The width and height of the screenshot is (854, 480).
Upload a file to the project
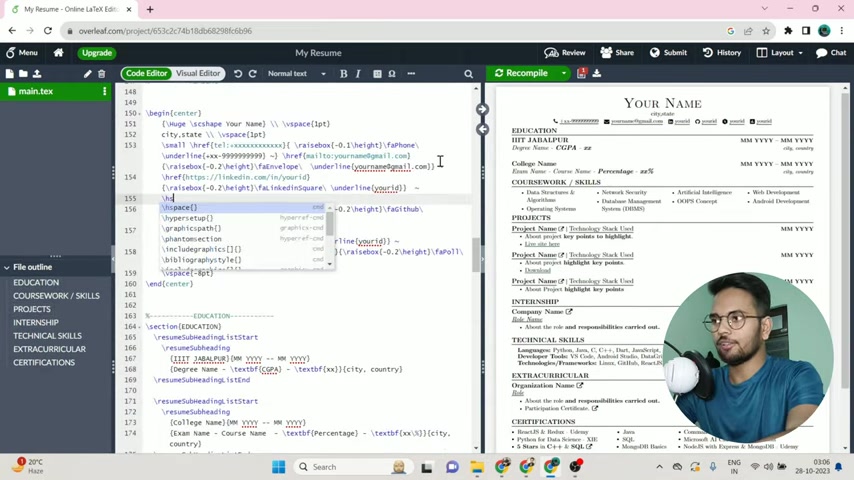pos(37,73)
